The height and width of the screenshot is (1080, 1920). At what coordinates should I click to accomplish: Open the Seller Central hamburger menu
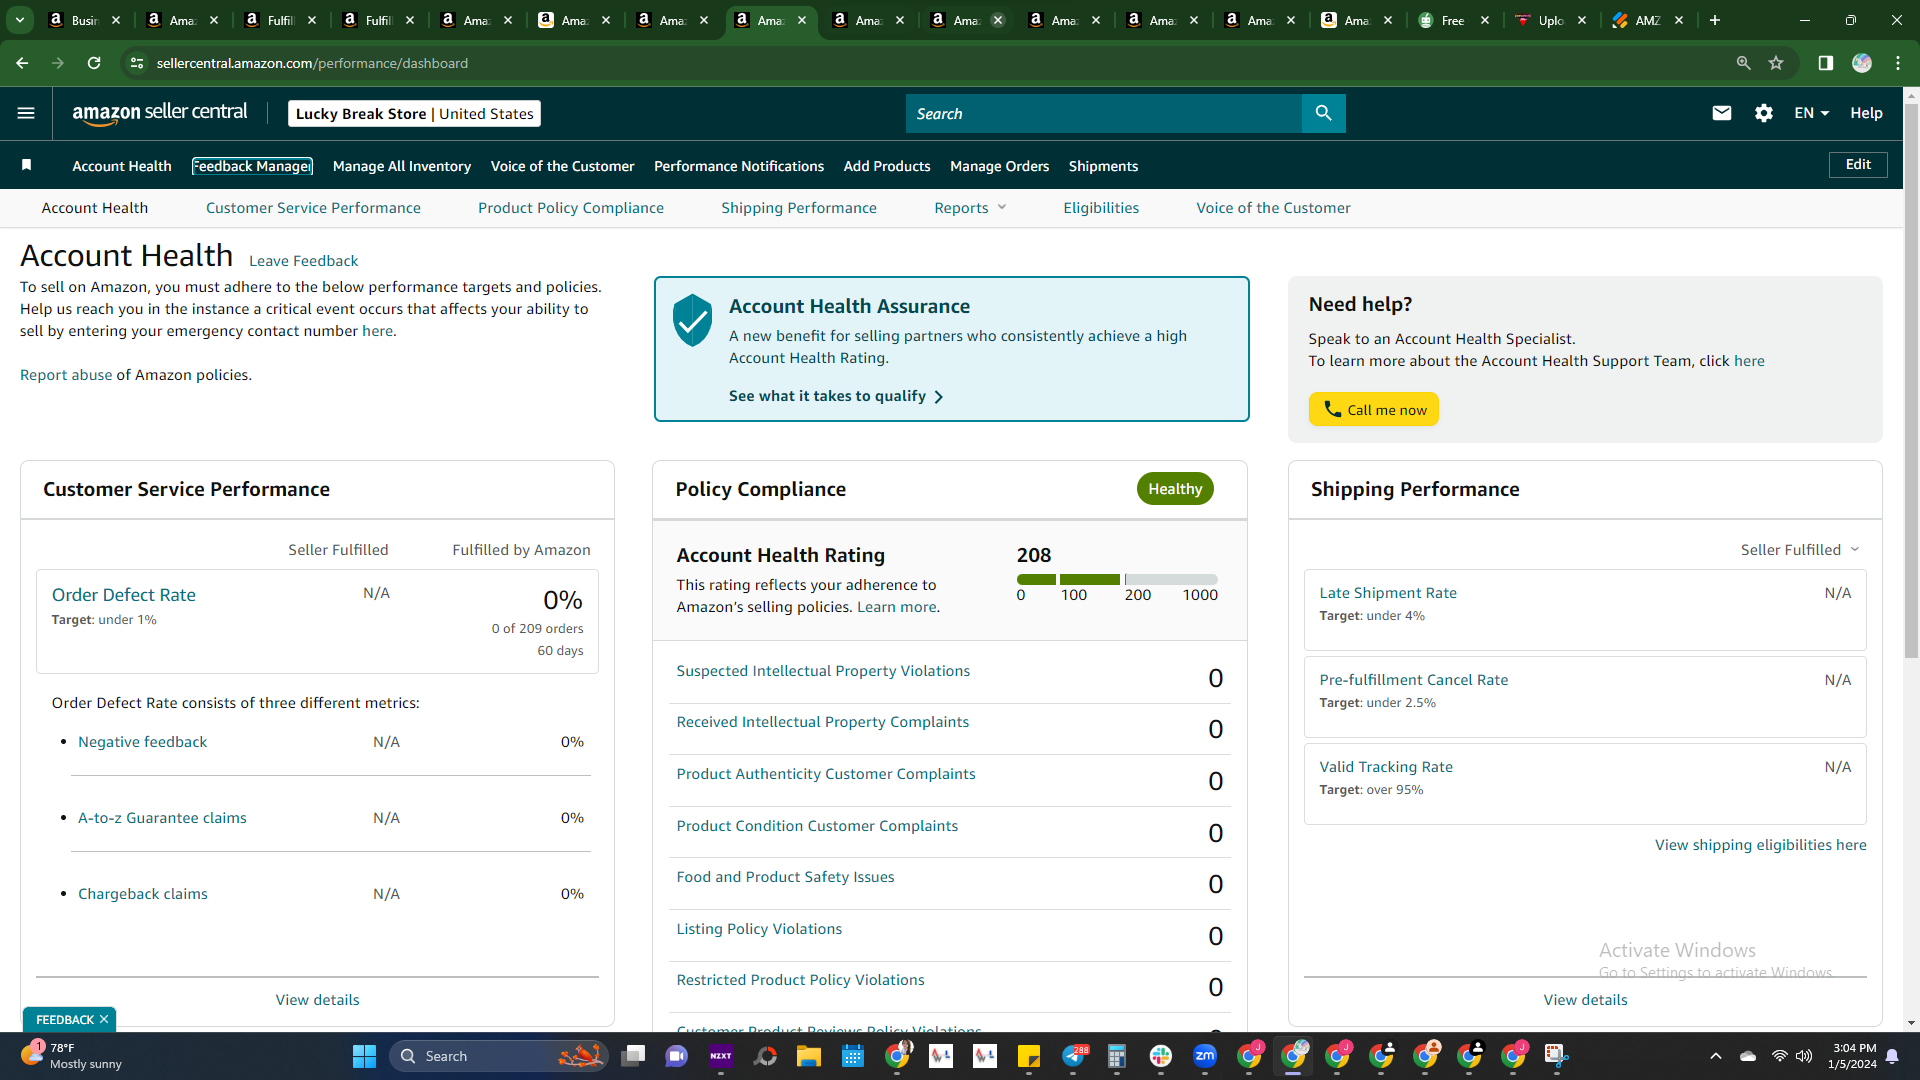click(x=26, y=113)
